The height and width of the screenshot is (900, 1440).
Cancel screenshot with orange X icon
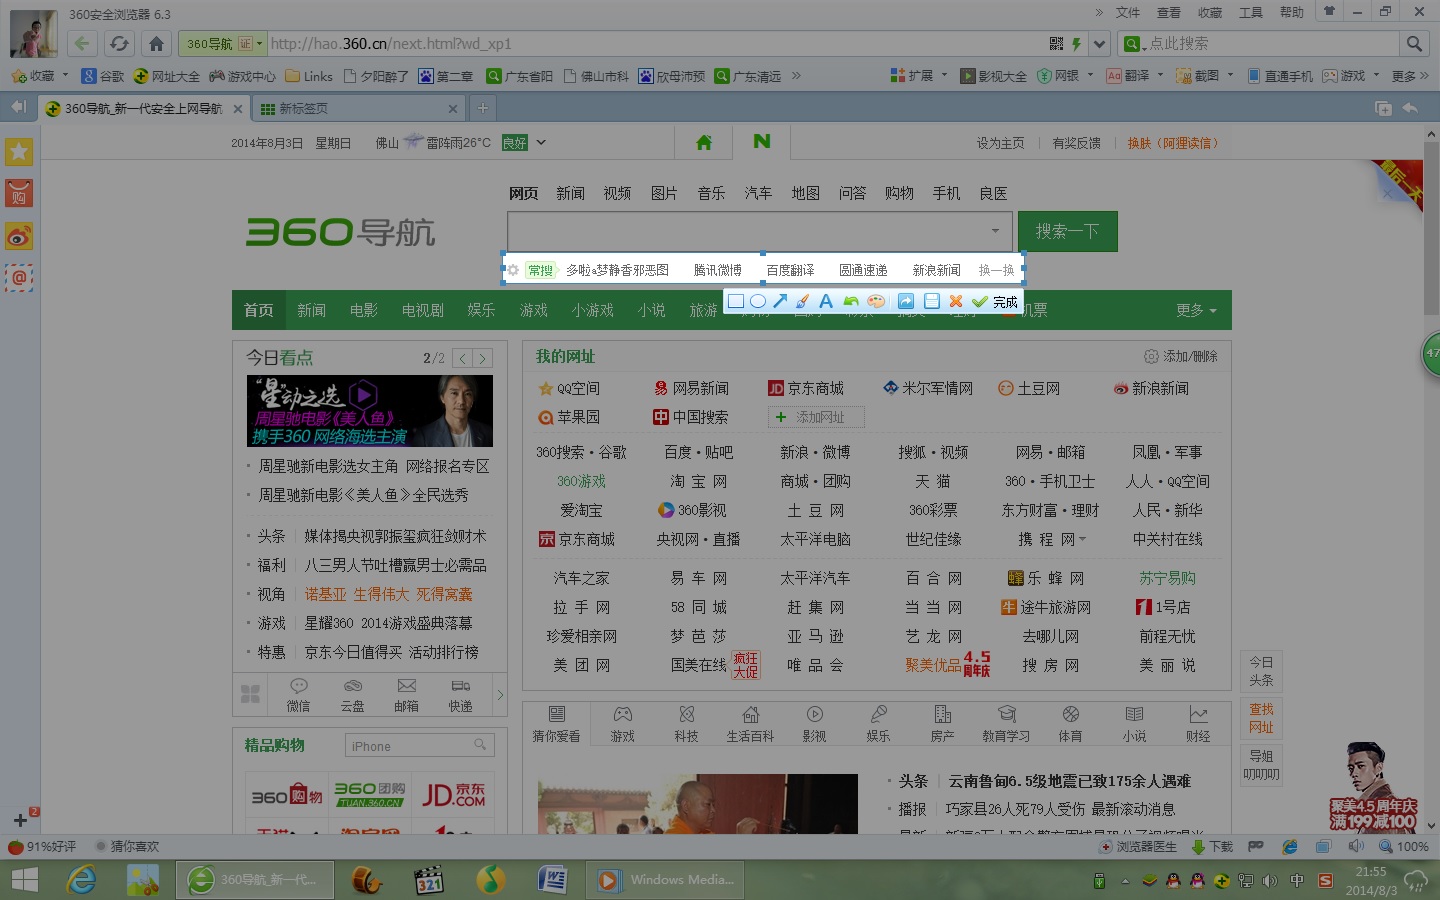[x=956, y=301]
